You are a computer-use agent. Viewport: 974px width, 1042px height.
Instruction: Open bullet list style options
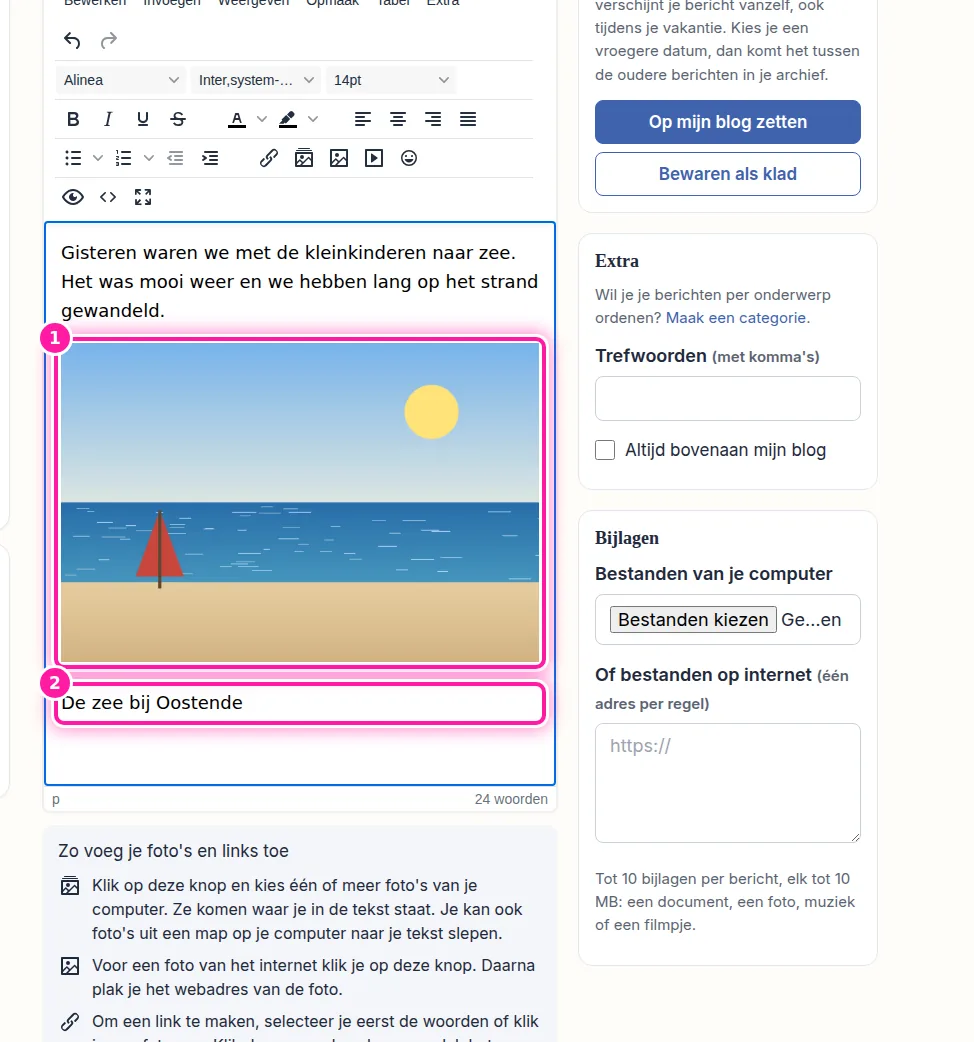(98, 158)
